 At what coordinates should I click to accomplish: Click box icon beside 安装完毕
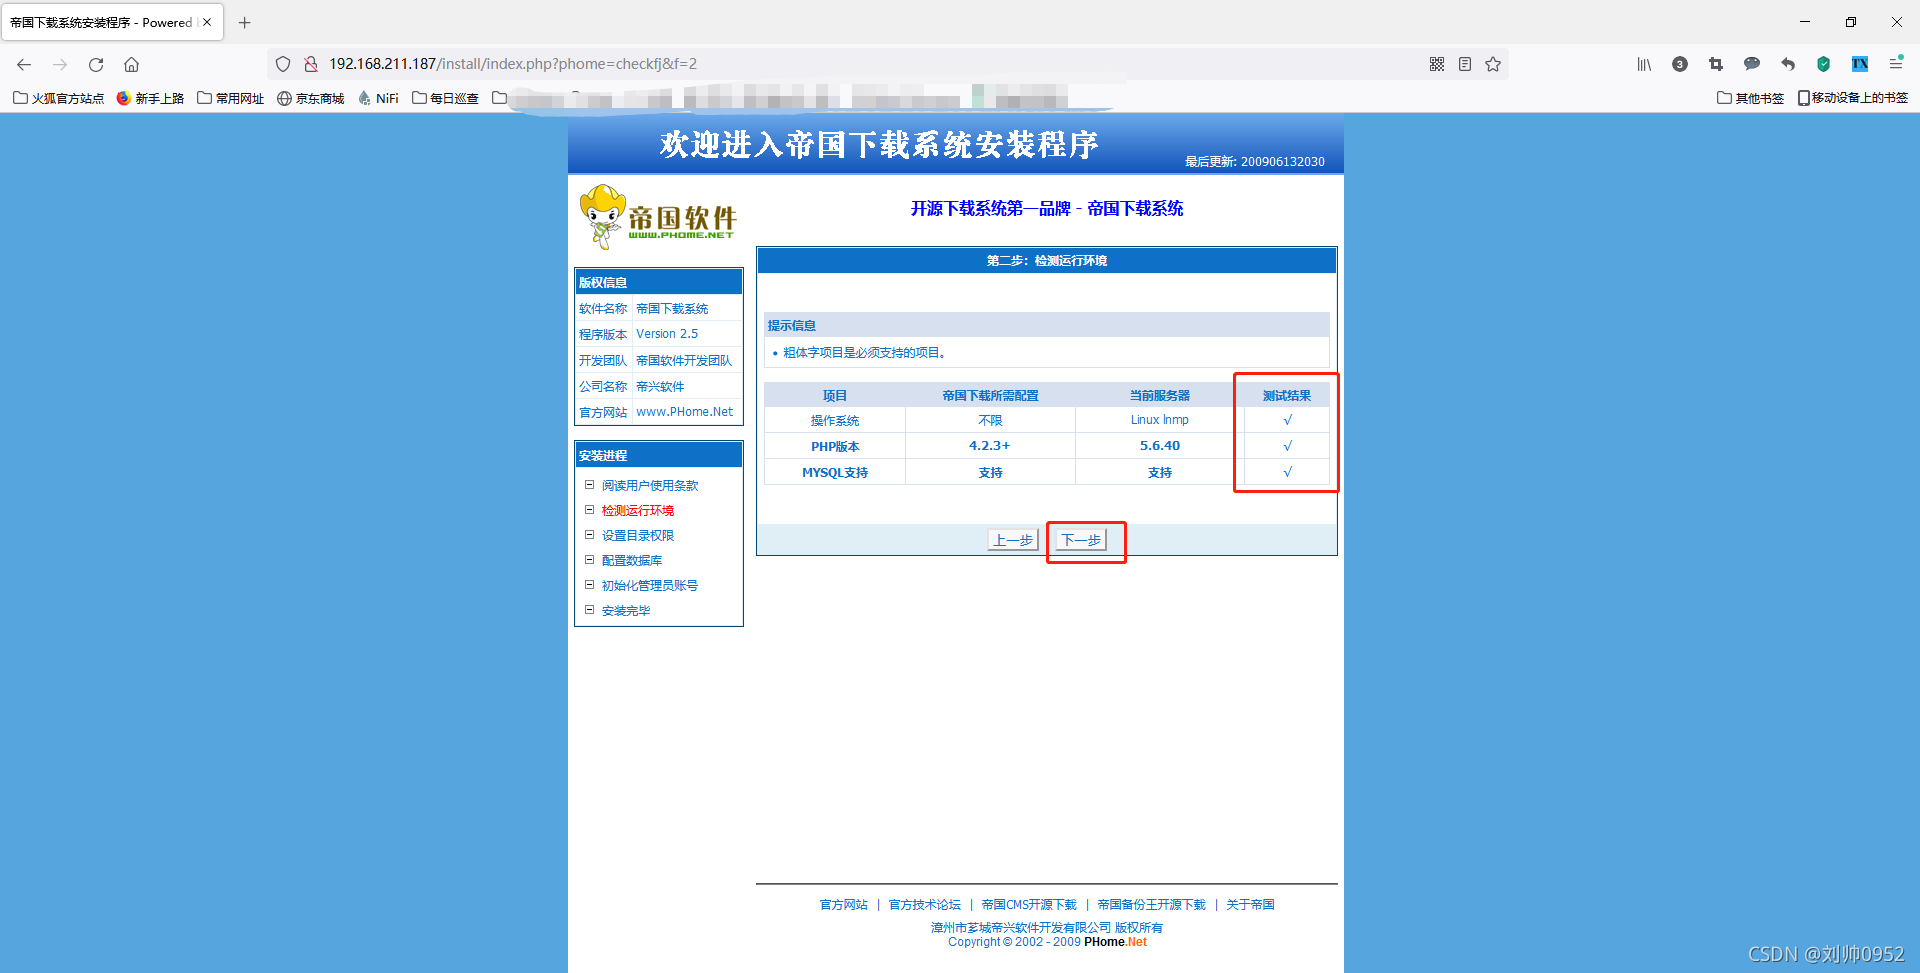[590, 610]
